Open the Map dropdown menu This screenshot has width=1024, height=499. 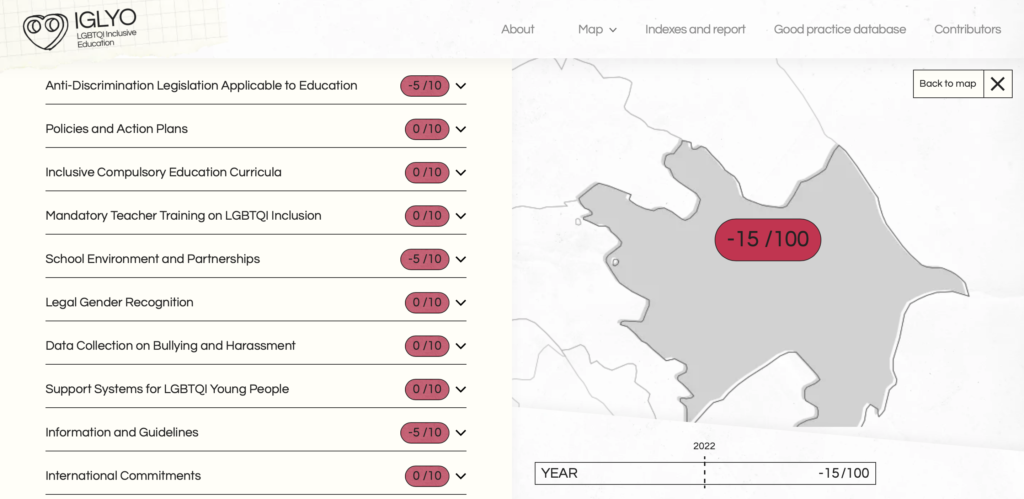[597, 30]
